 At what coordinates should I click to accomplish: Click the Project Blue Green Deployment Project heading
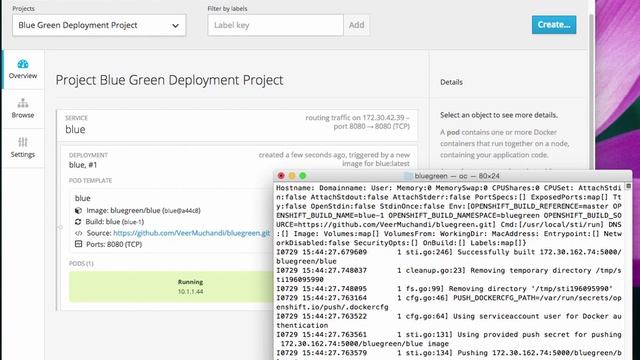click(169, 80)
